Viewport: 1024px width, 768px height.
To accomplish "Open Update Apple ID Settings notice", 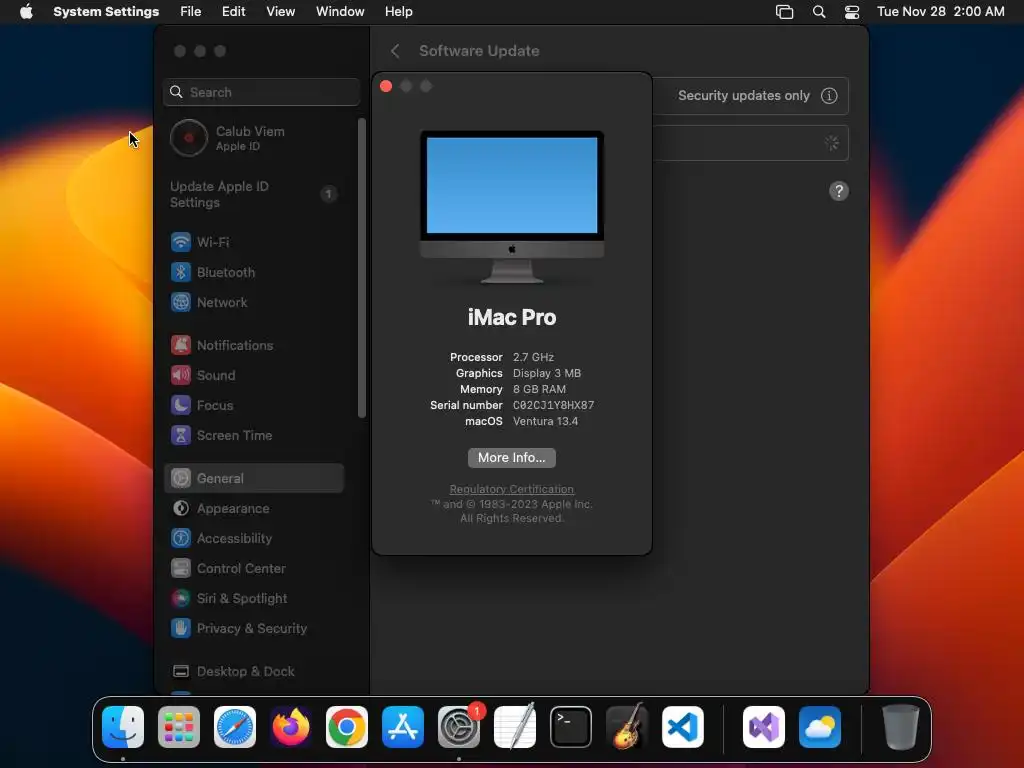I will point(256,195).
